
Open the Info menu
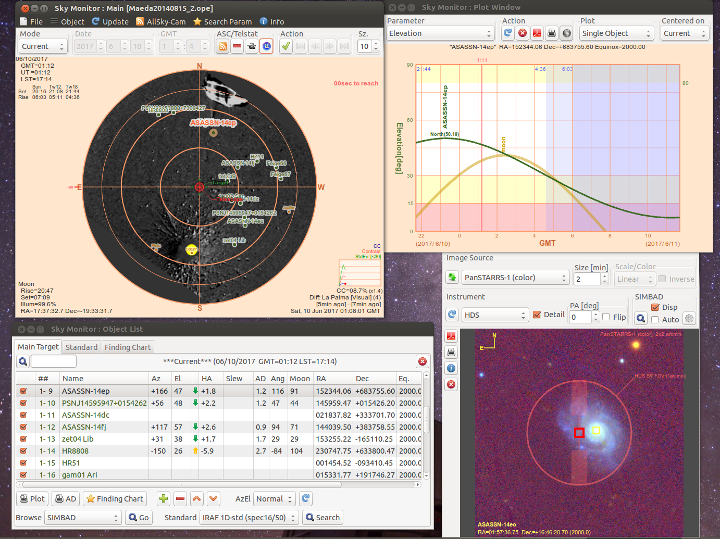point(272,22)
